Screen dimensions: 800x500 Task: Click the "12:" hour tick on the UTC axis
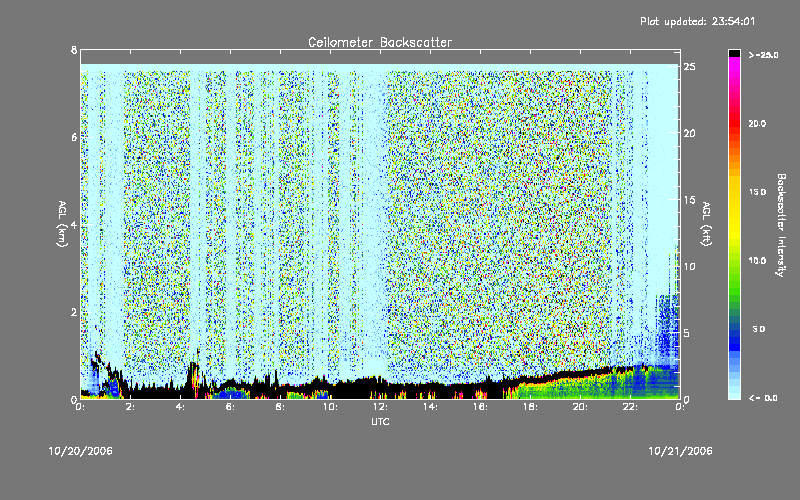click(380, 407)
